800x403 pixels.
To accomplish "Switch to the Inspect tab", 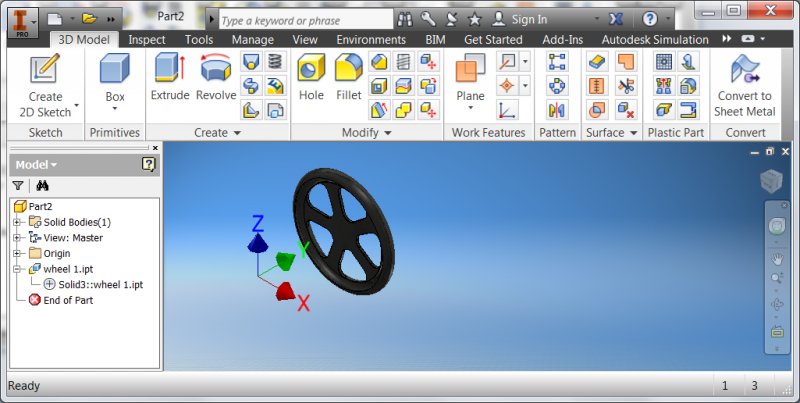I will [x=147, y=40].
